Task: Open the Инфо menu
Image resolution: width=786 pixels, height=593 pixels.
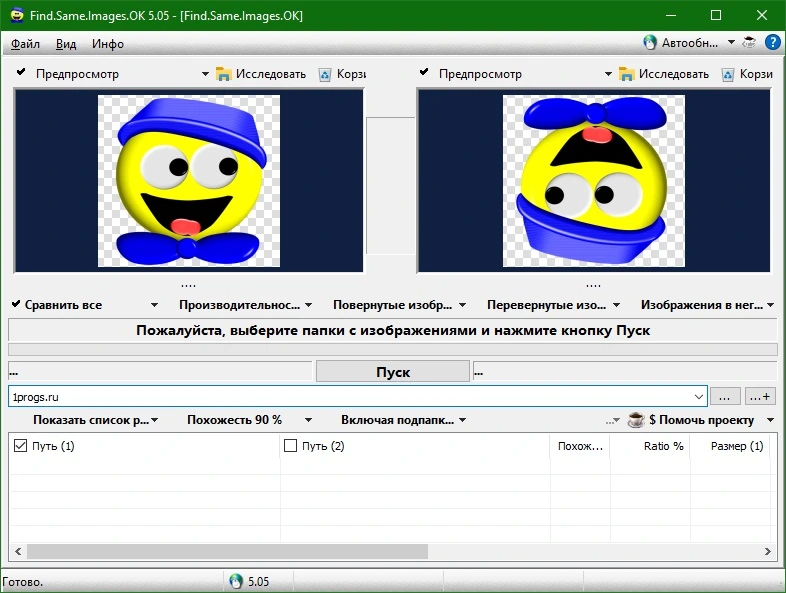Action: click(x=108, y=44)
